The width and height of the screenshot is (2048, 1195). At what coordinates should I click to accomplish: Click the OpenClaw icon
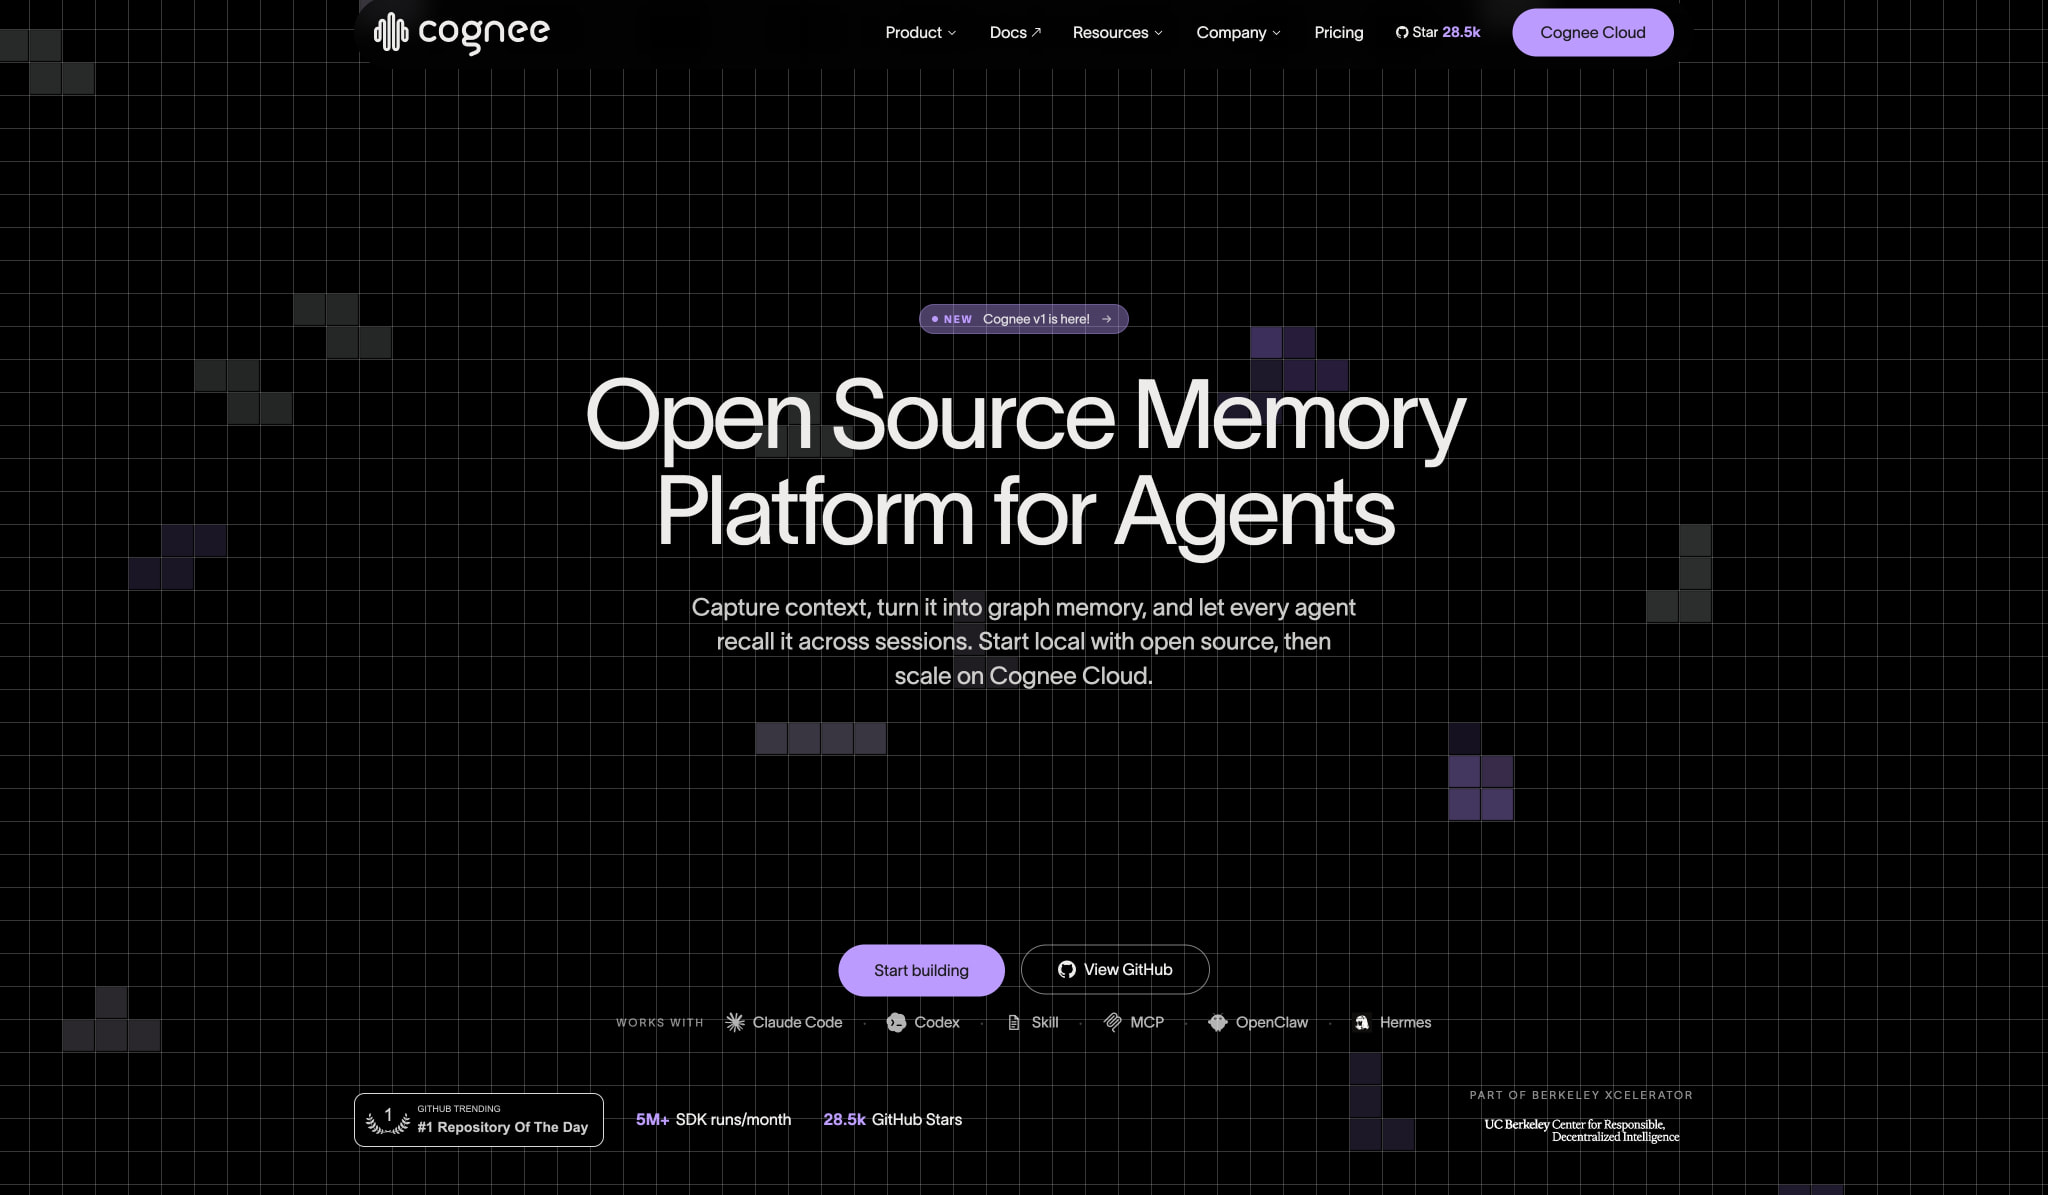1217,1022
